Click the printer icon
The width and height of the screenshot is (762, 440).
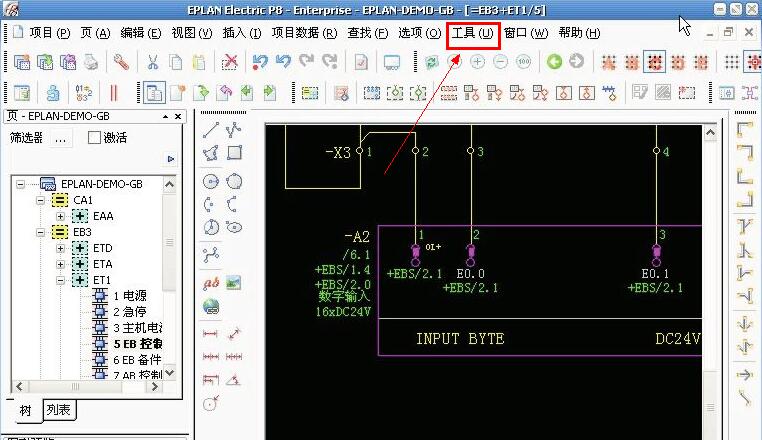(x=91, y=62)
